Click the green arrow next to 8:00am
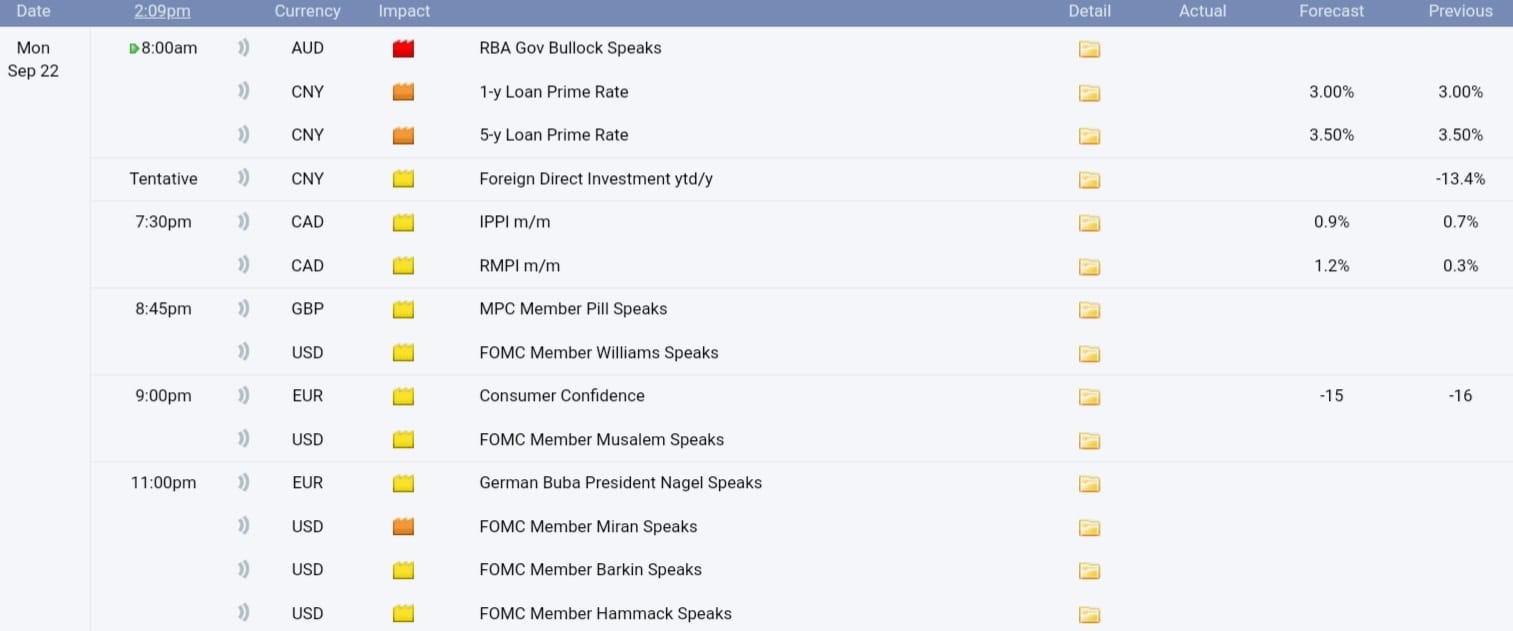This screenshot has width=1513, height=631. (x=134, y=49)
